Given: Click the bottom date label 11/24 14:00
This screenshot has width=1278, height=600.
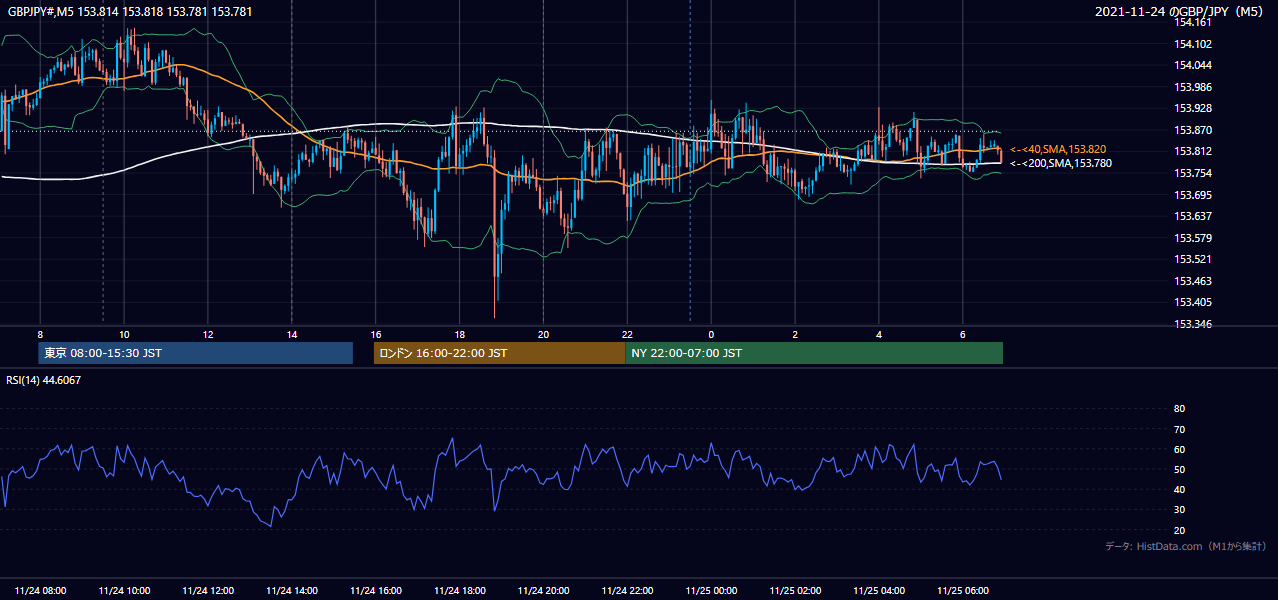Looking at the screenshot, I should 292,590.
